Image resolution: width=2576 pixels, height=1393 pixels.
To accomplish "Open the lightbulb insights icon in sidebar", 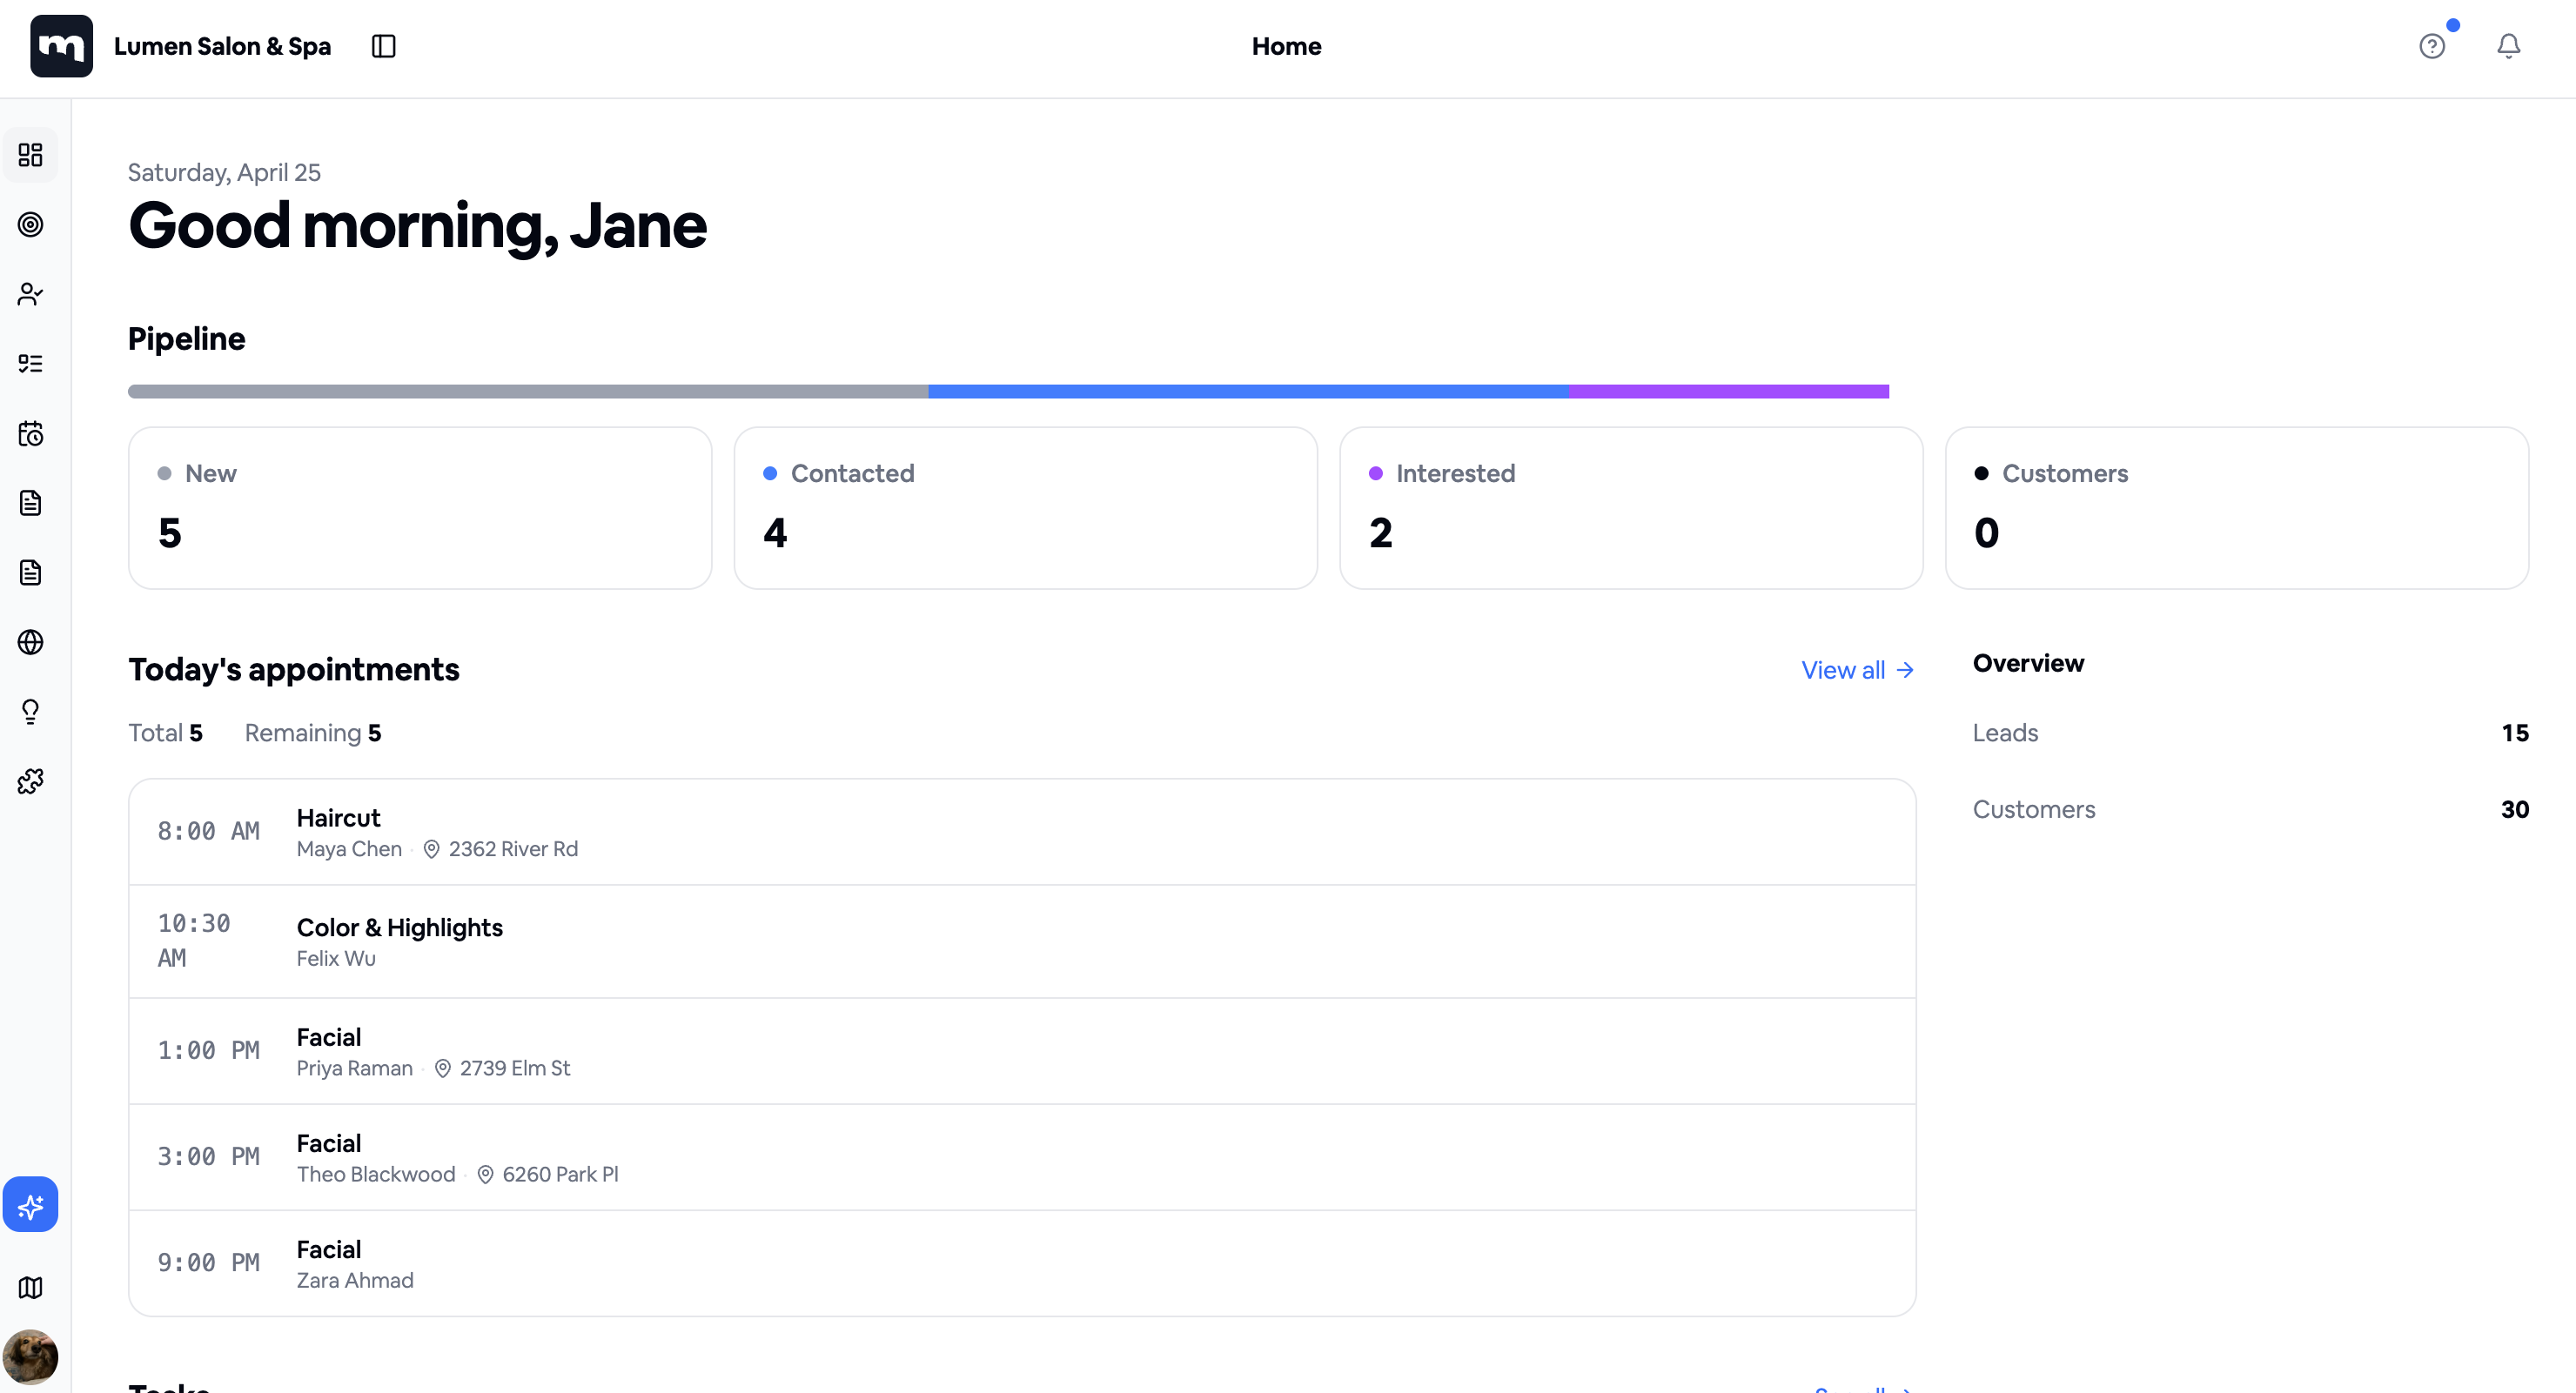I will pyautogui.click(x=30, y=712).
